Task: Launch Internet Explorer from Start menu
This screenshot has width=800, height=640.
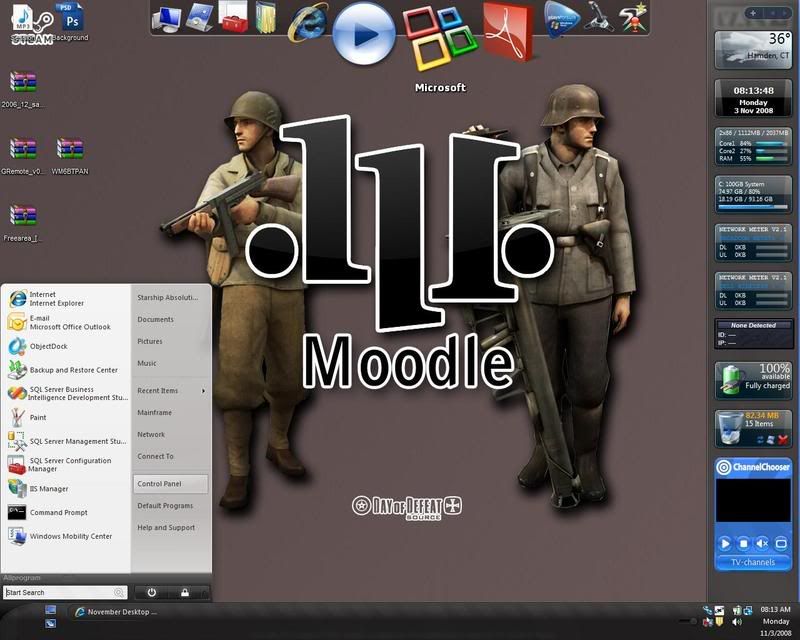Action: [x=66, y=299]
